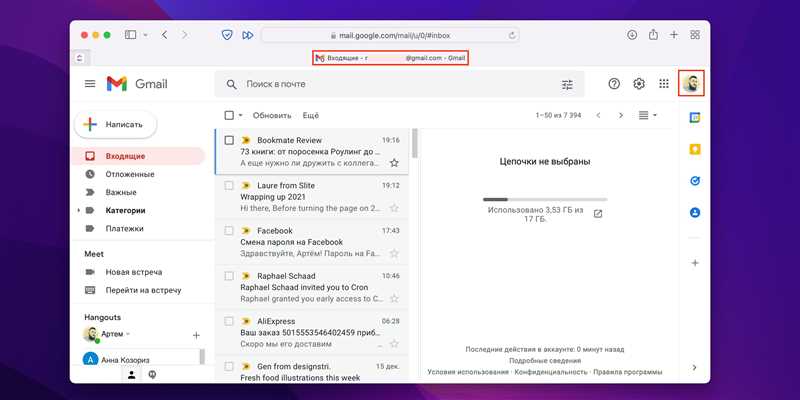Image resolution: width=800 pixels, height=400 pixels.
Task: Check the Bookmate Review email checkbox
Action: [229, 140]
